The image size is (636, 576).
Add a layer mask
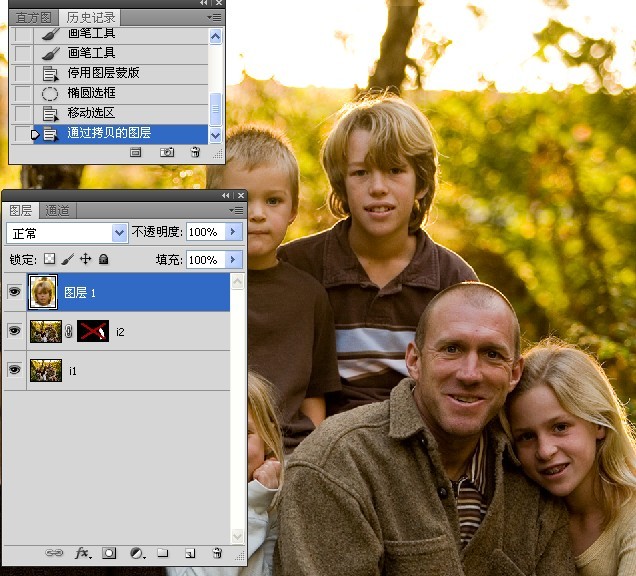(x=109, y=553)
